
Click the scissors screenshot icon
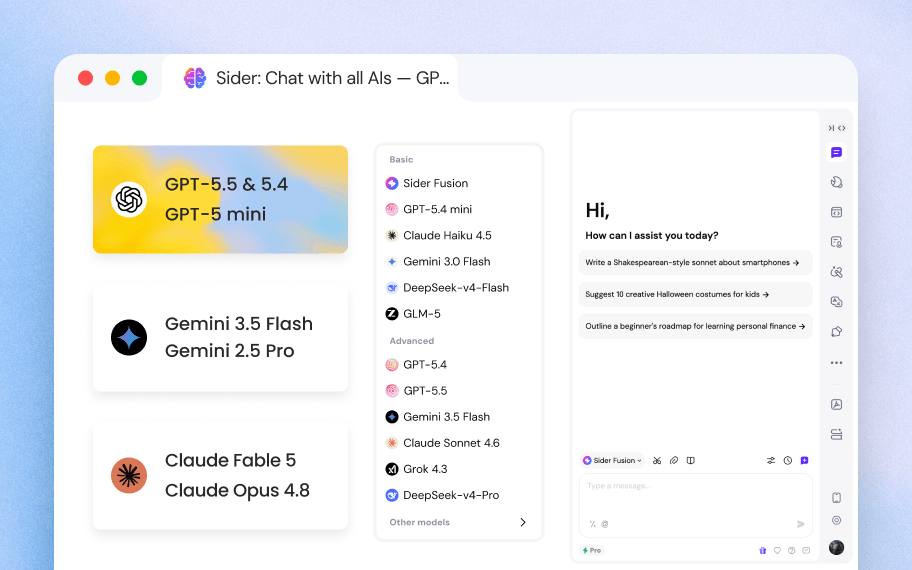(x=657, y=461)
